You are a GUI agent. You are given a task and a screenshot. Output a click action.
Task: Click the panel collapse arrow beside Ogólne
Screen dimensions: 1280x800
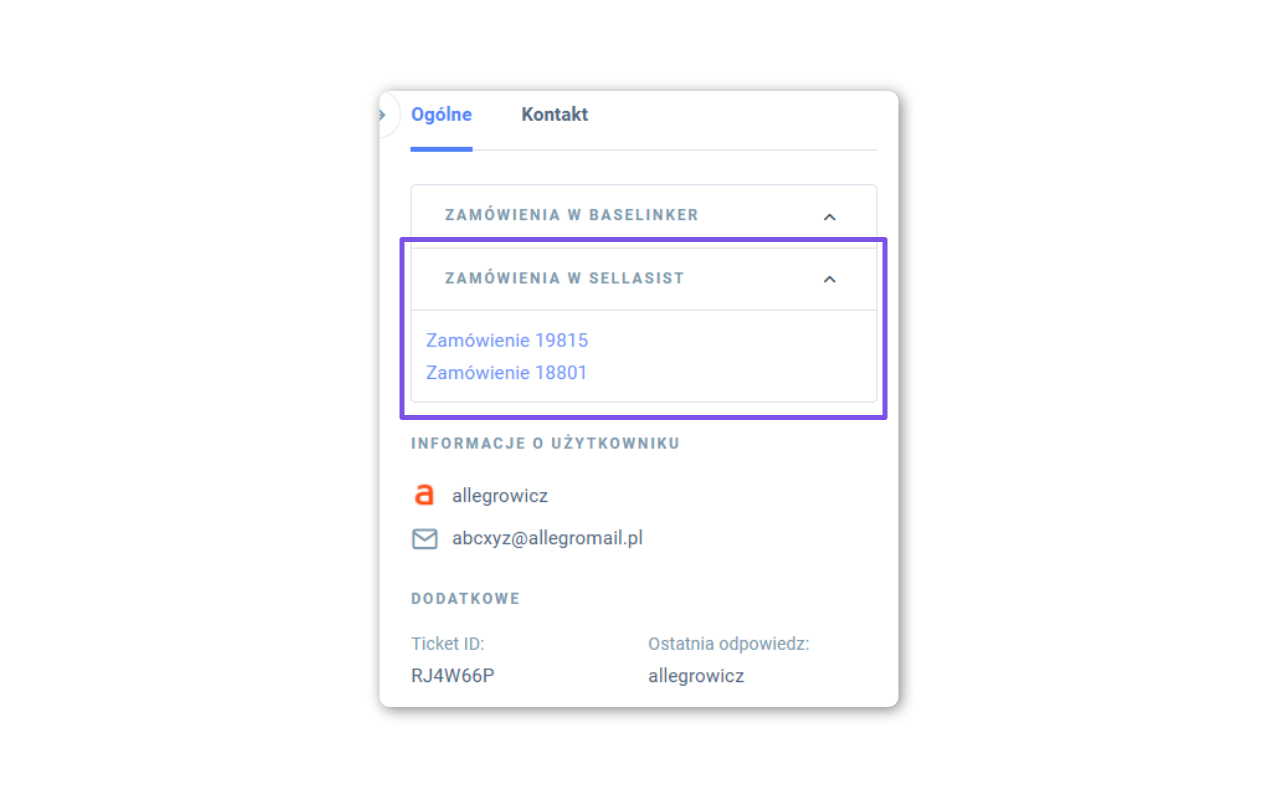point(383,116)
